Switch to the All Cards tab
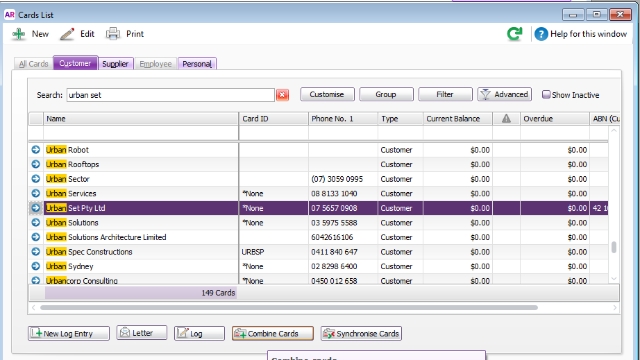This screenshot has height=360, width=640. (x=33, y=64)
